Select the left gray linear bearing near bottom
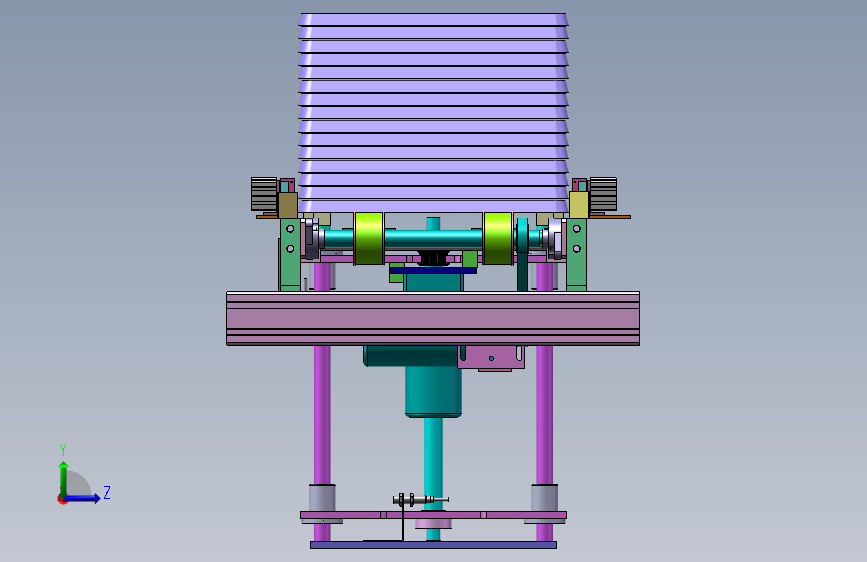The image size is (867, 562). [322, 498]
